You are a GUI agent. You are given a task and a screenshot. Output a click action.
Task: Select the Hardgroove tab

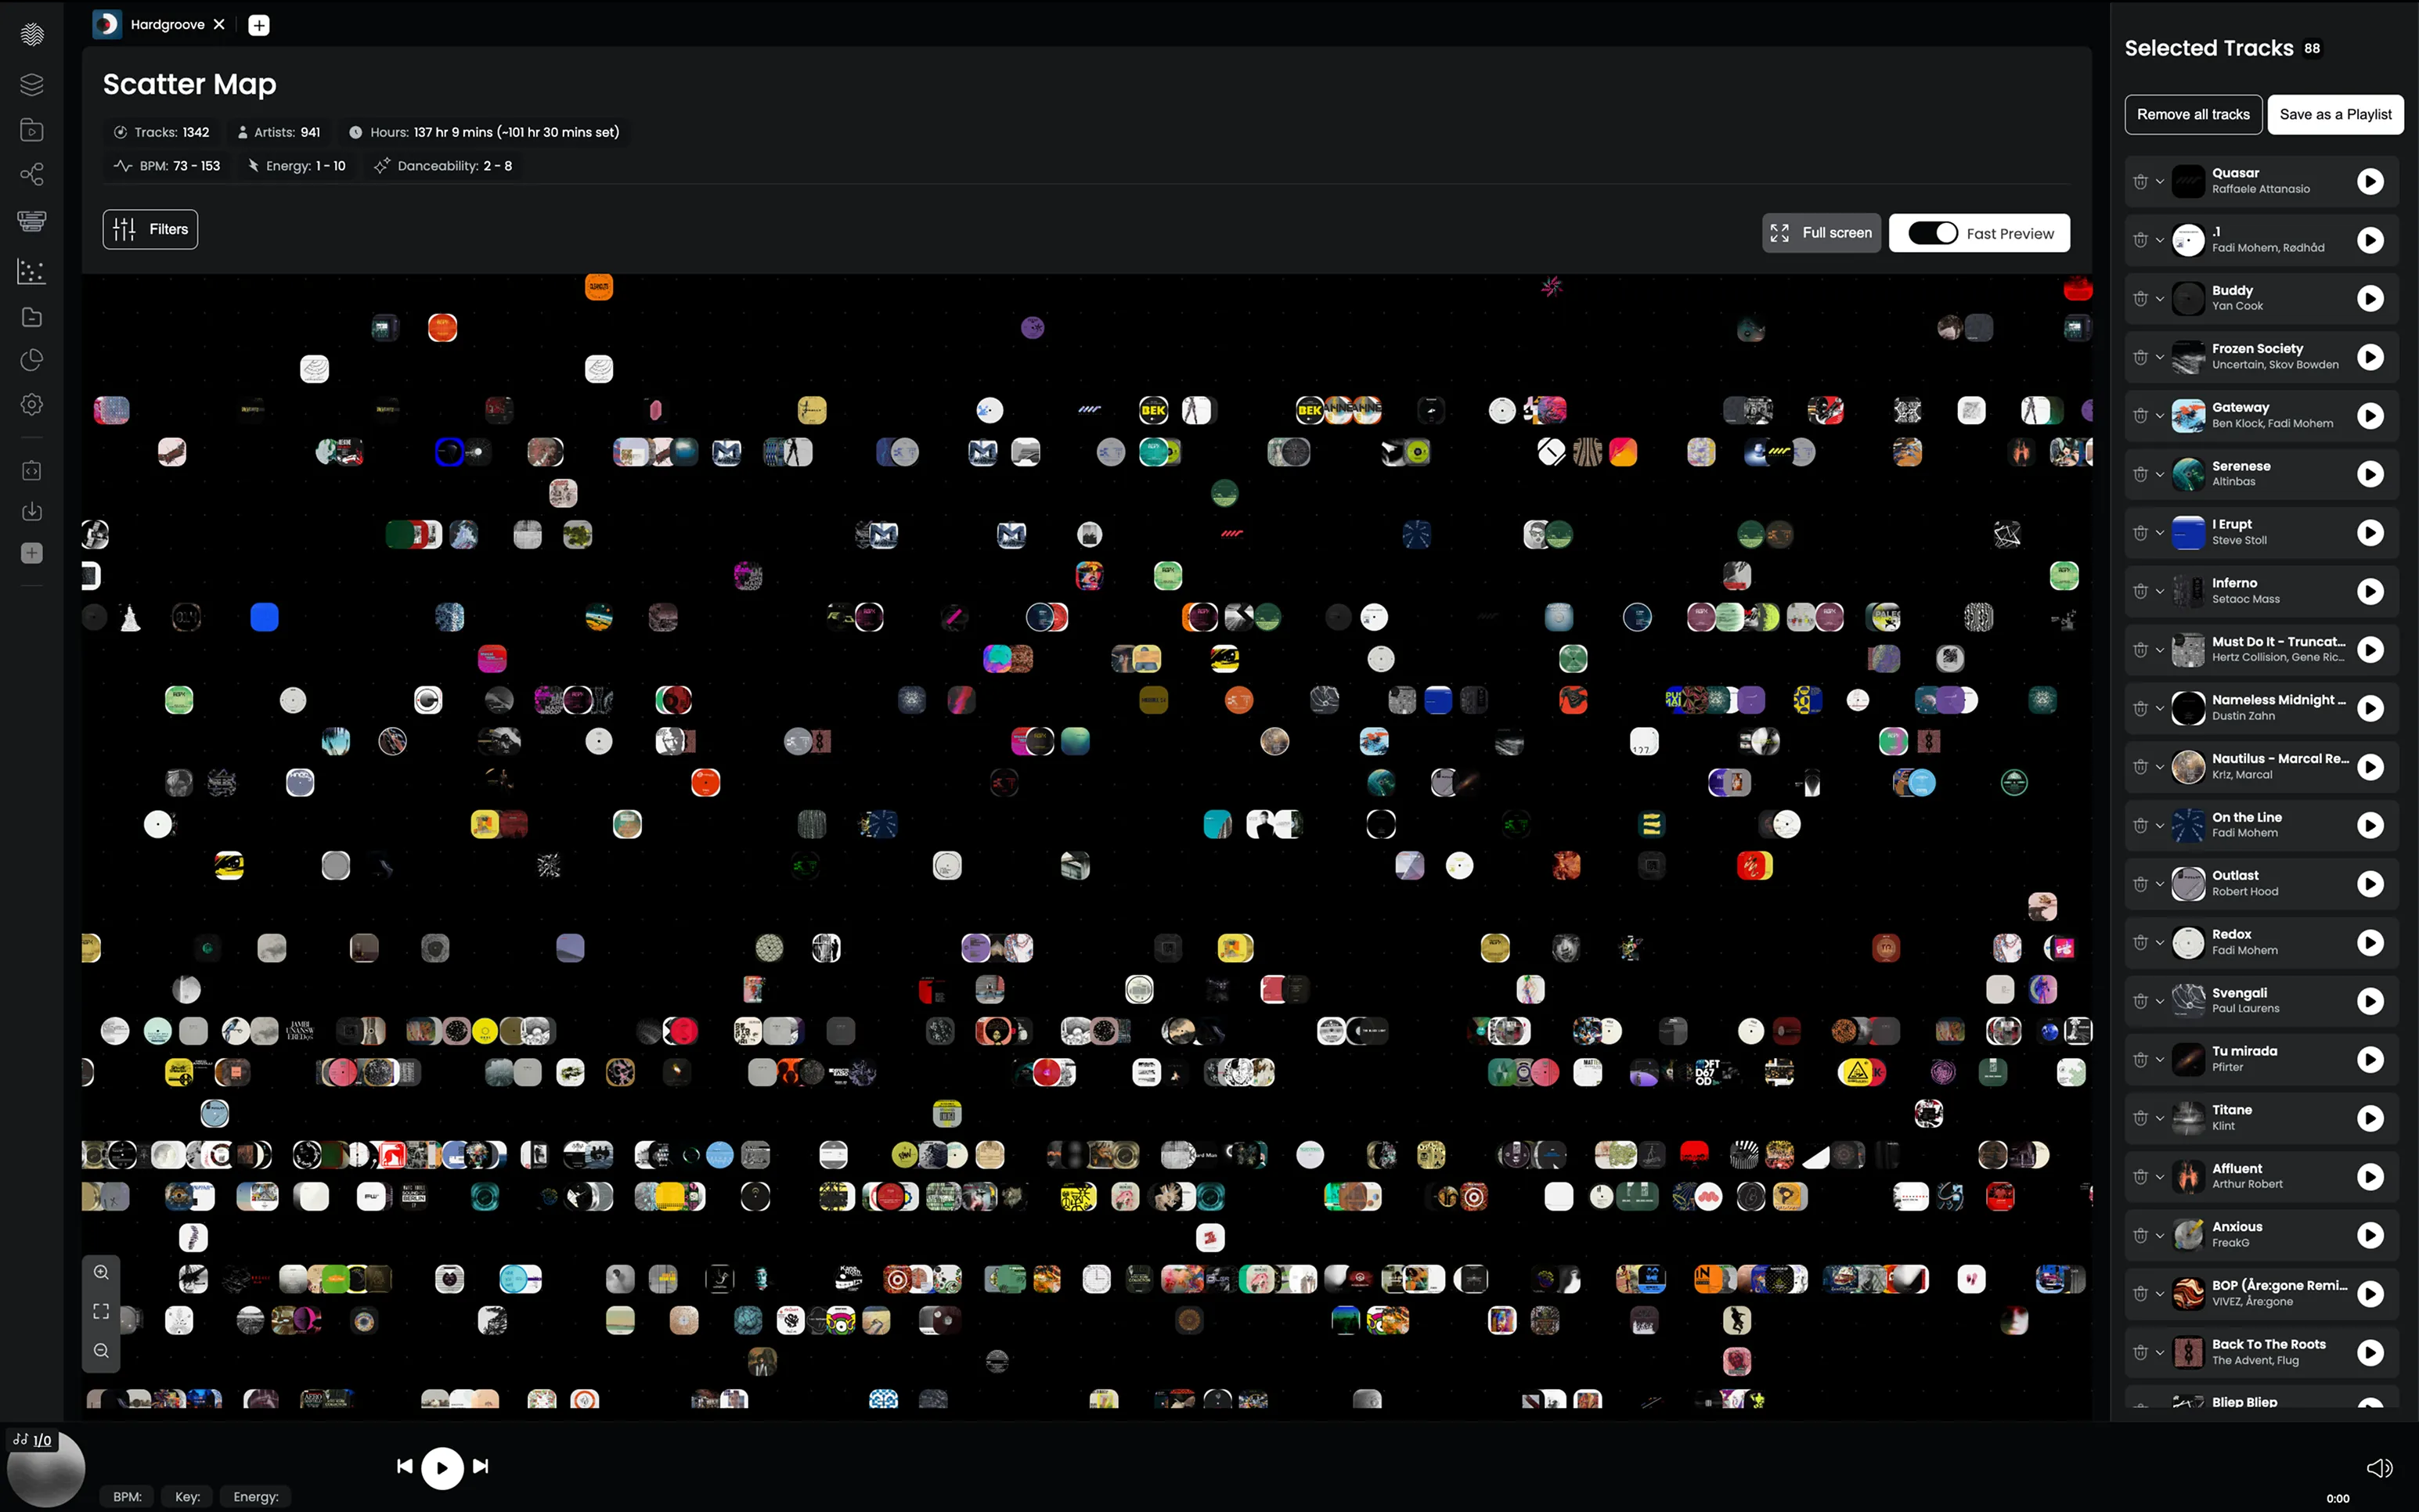click(x=166, y=24)
